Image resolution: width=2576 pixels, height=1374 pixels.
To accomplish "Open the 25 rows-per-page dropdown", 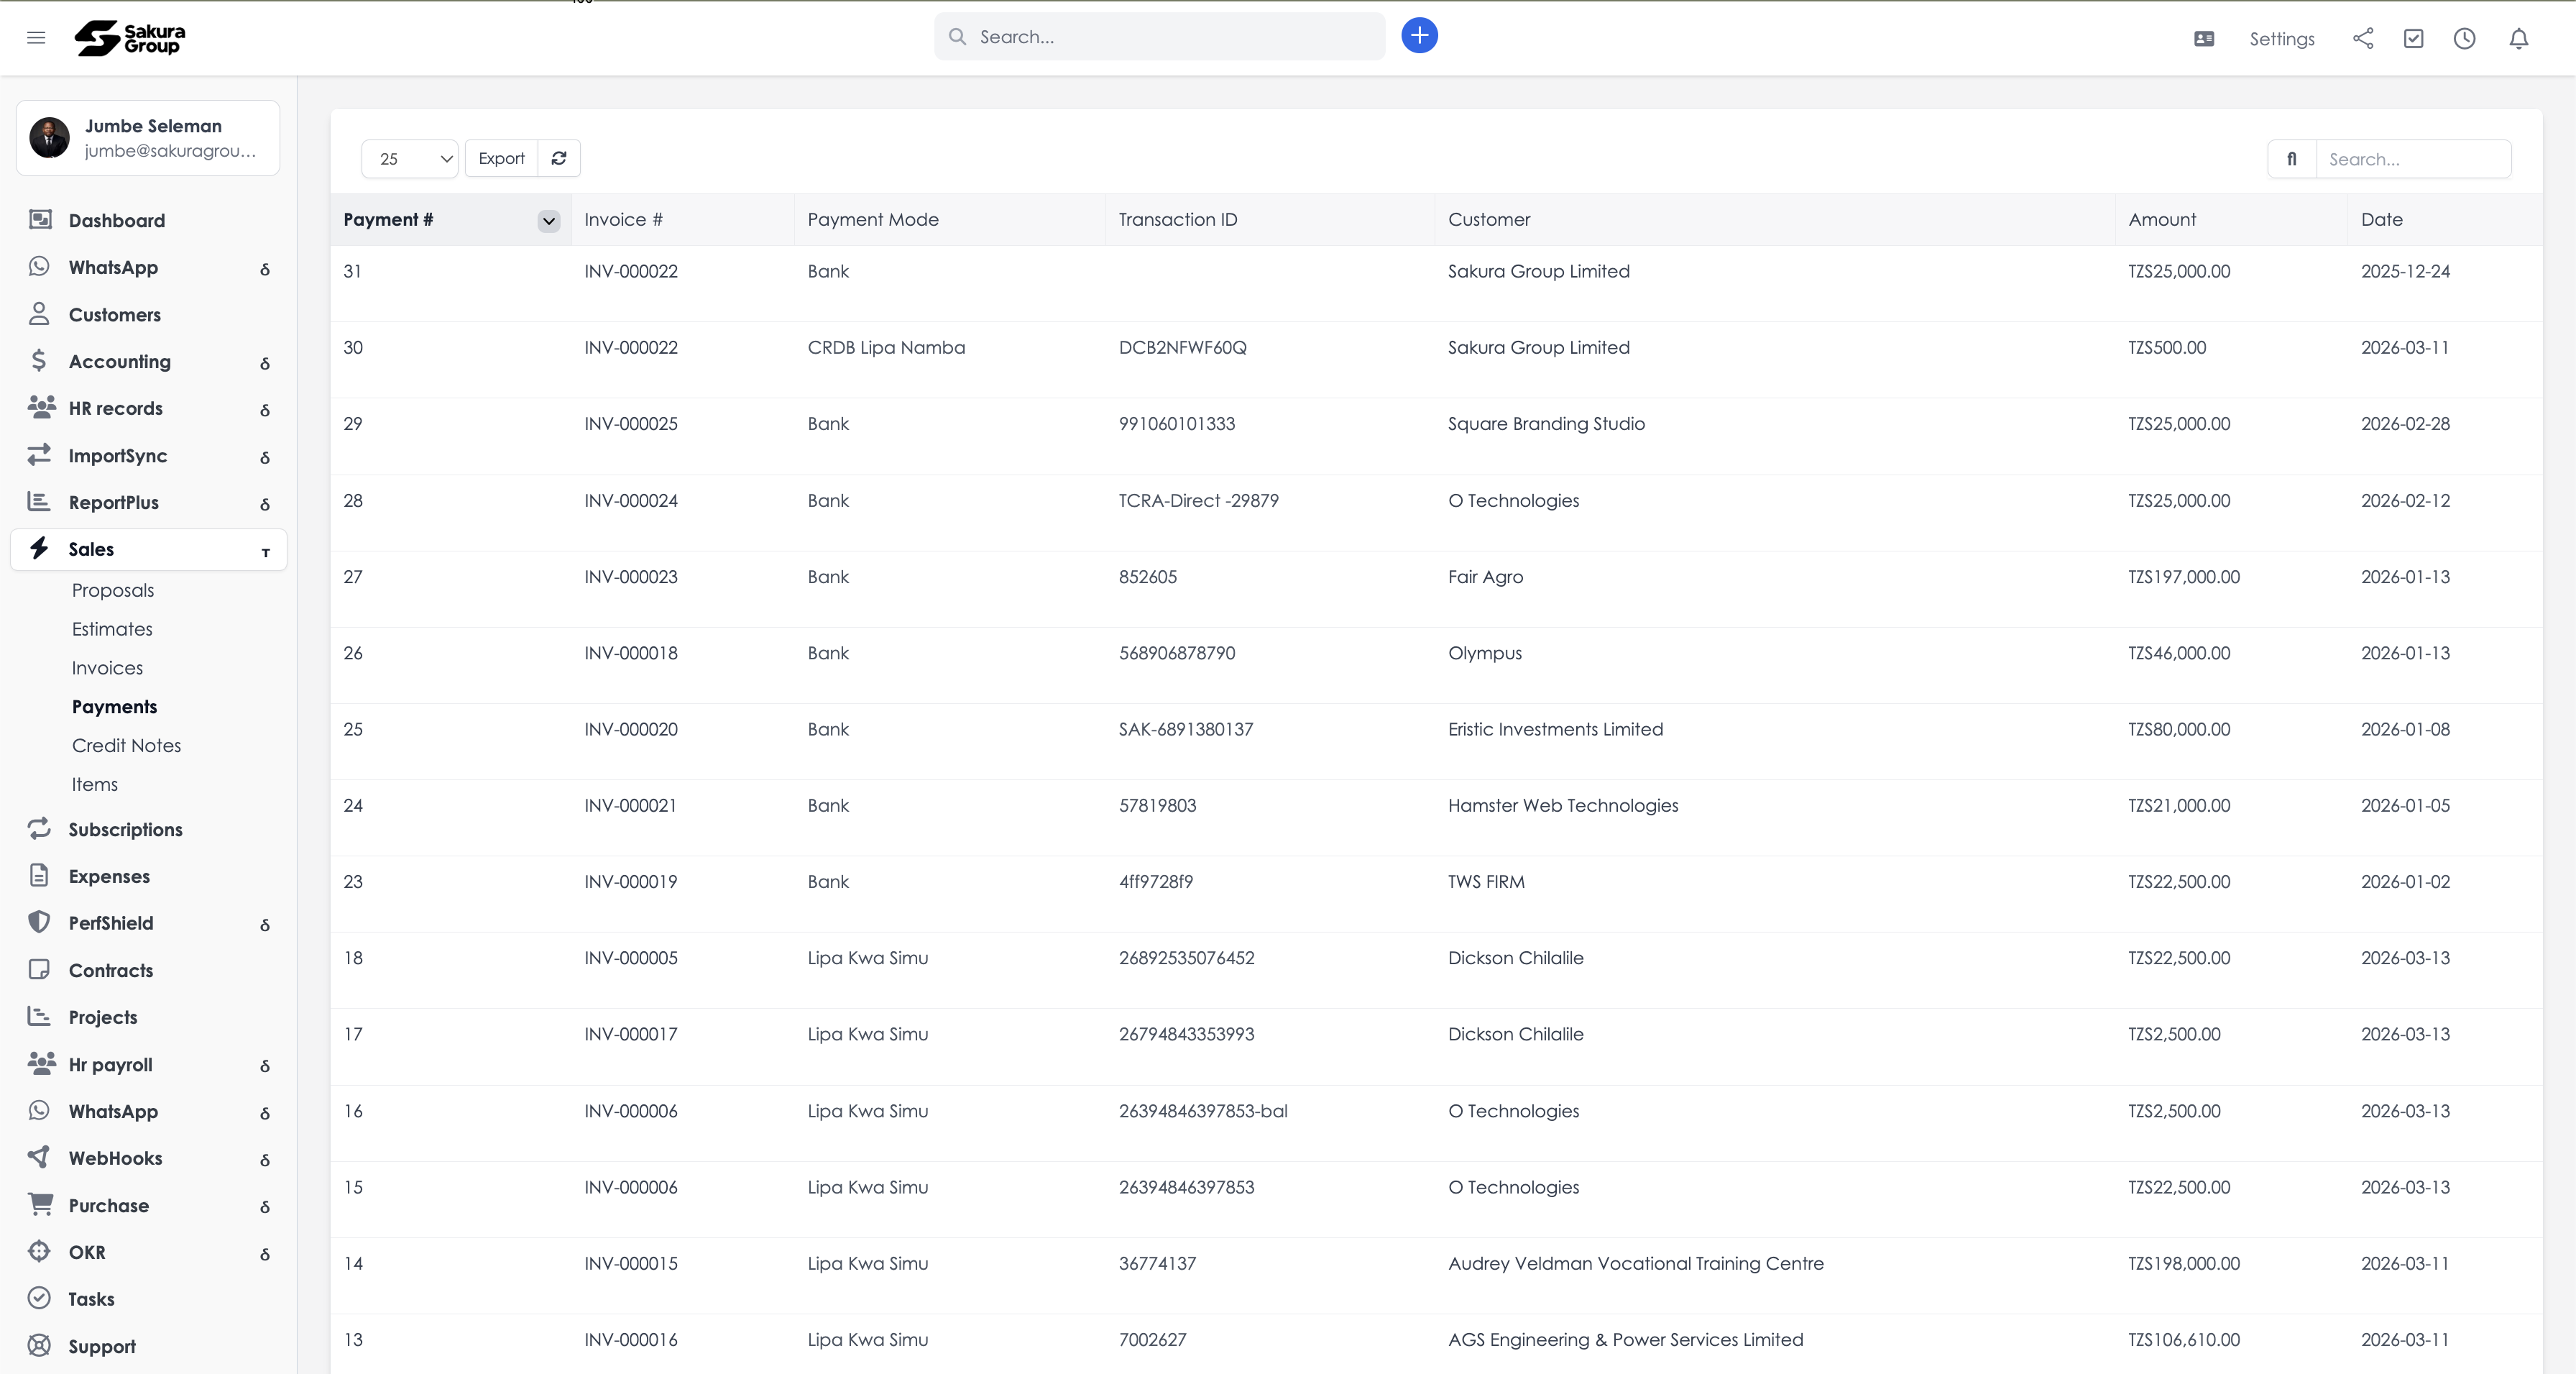I will pyautogui.click(x=410, y=158).
